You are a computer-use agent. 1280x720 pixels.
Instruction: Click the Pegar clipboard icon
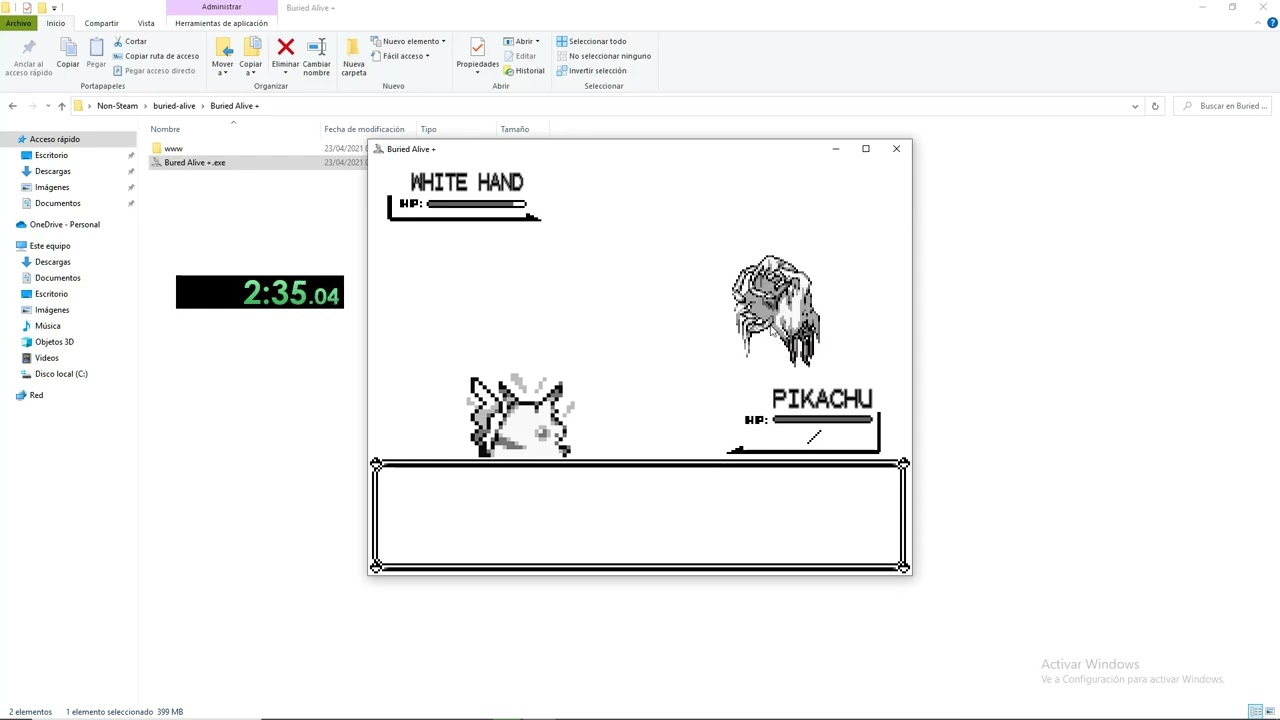click(x=96, y=47)
